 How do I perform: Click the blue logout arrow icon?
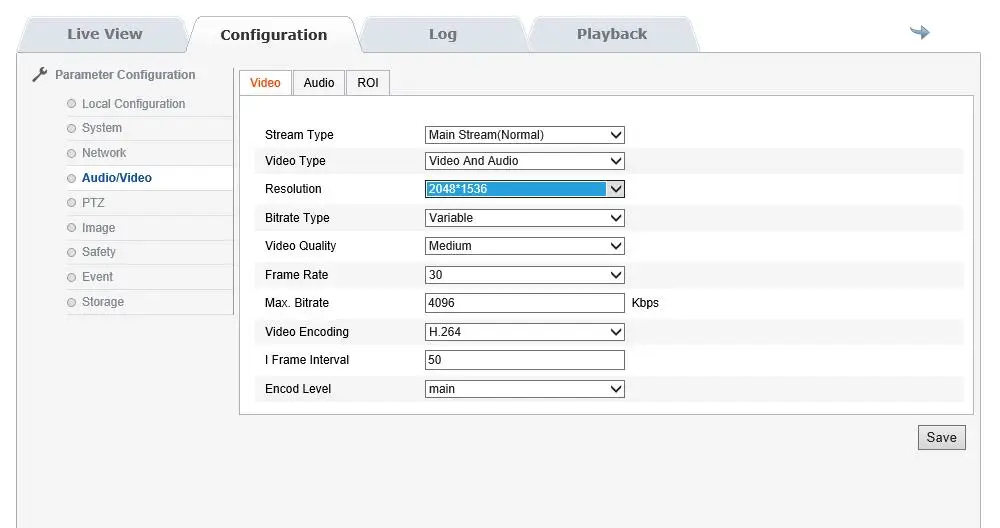pos(920,32)
